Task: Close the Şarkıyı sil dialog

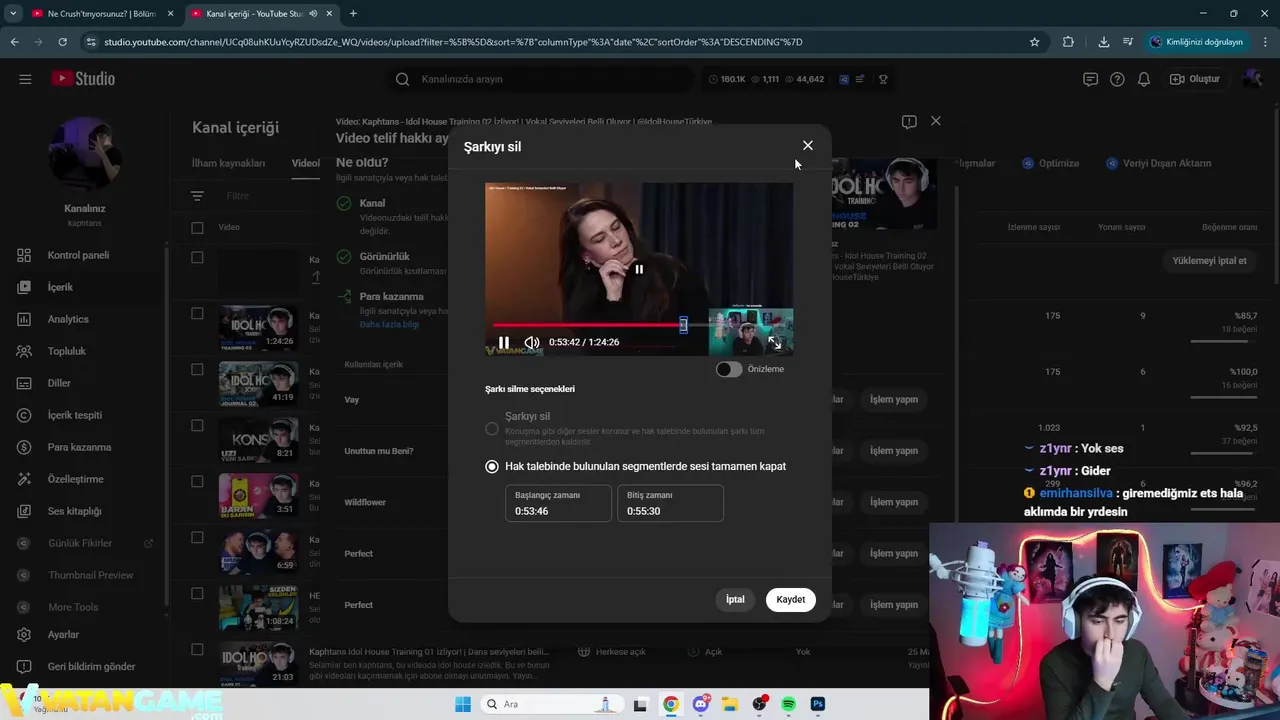Action: (x=808, y=146)
